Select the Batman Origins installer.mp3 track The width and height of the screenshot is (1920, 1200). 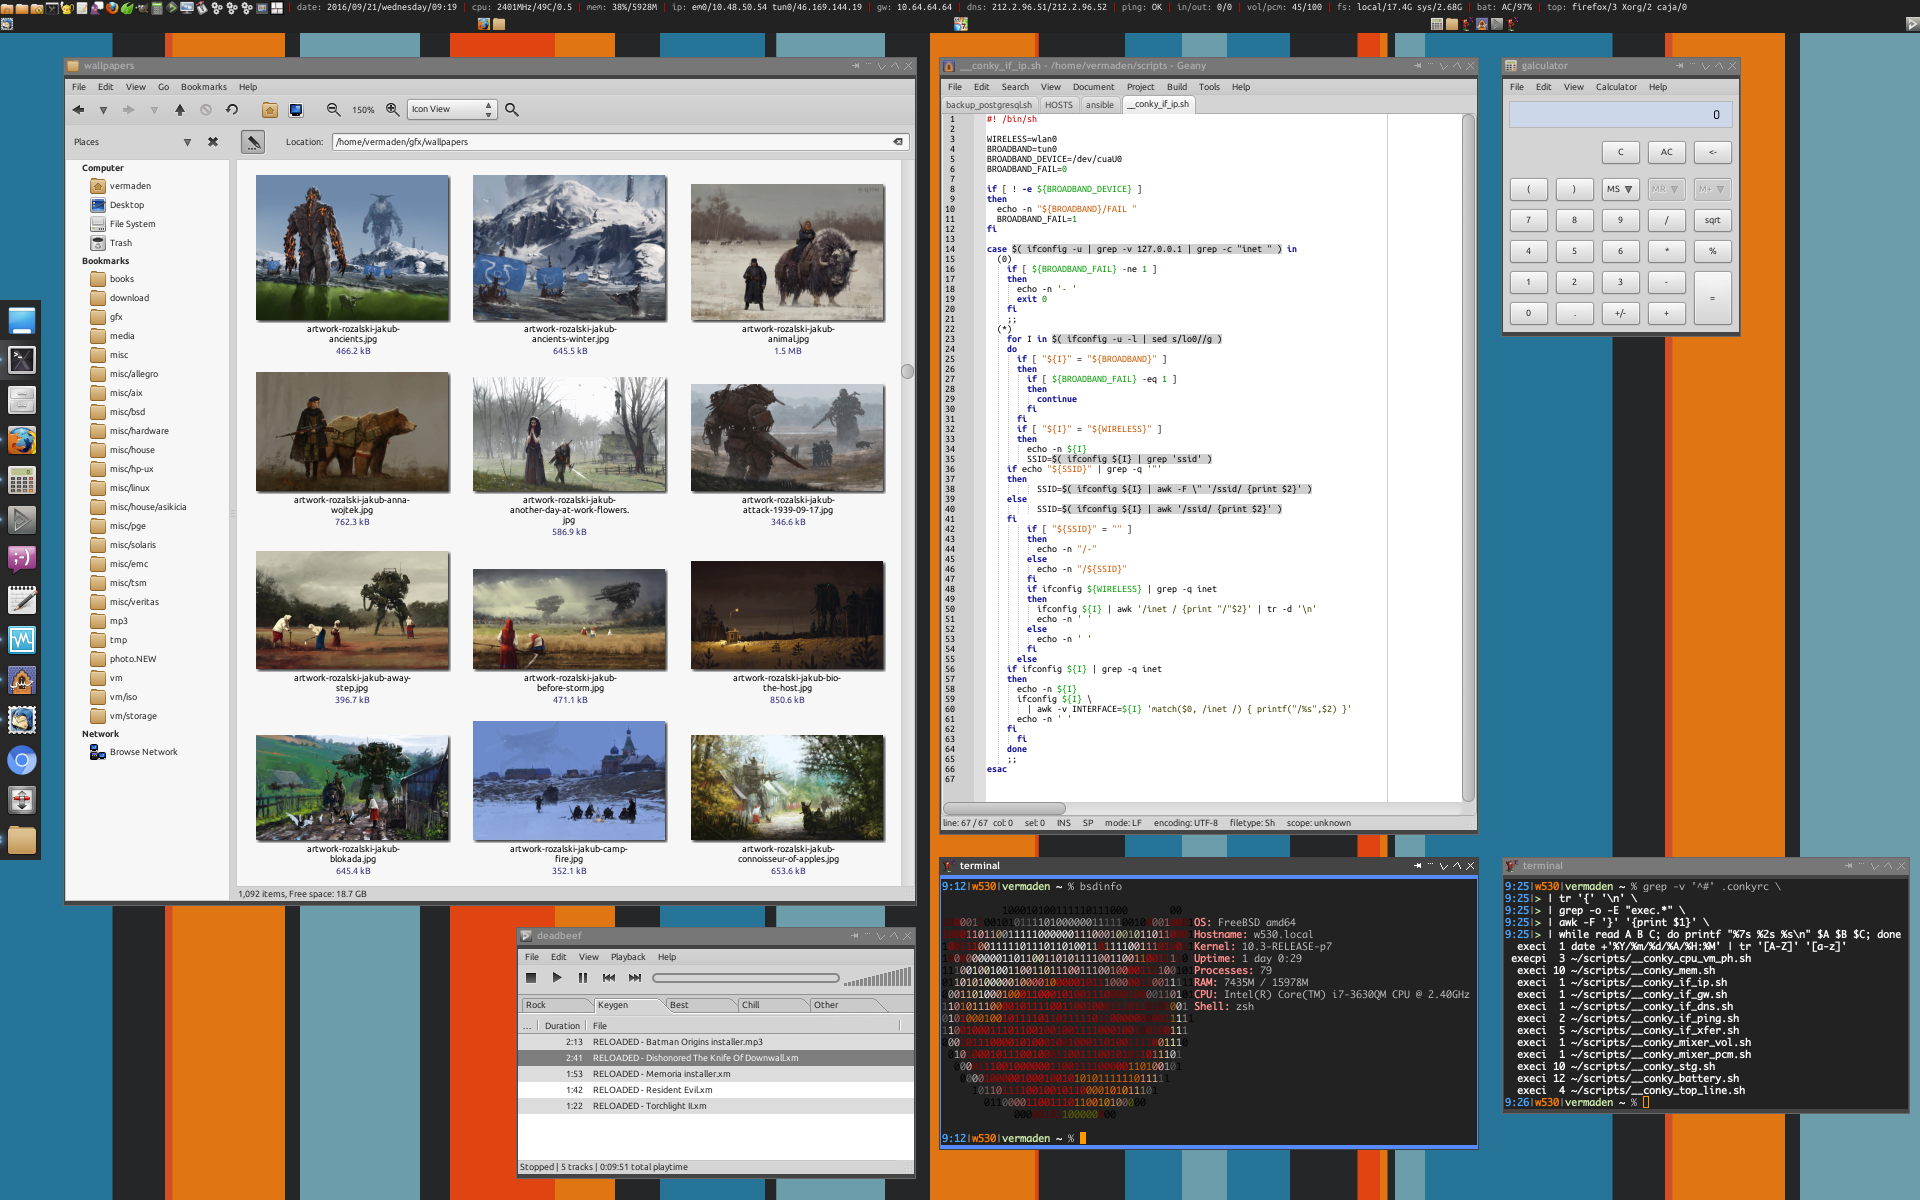715,1042
